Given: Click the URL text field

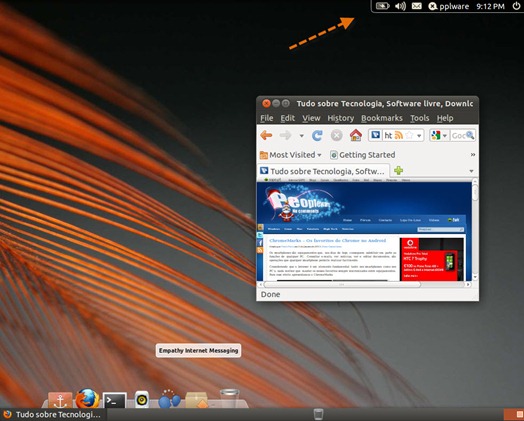Looking at the screenshot, I should 388,135.
